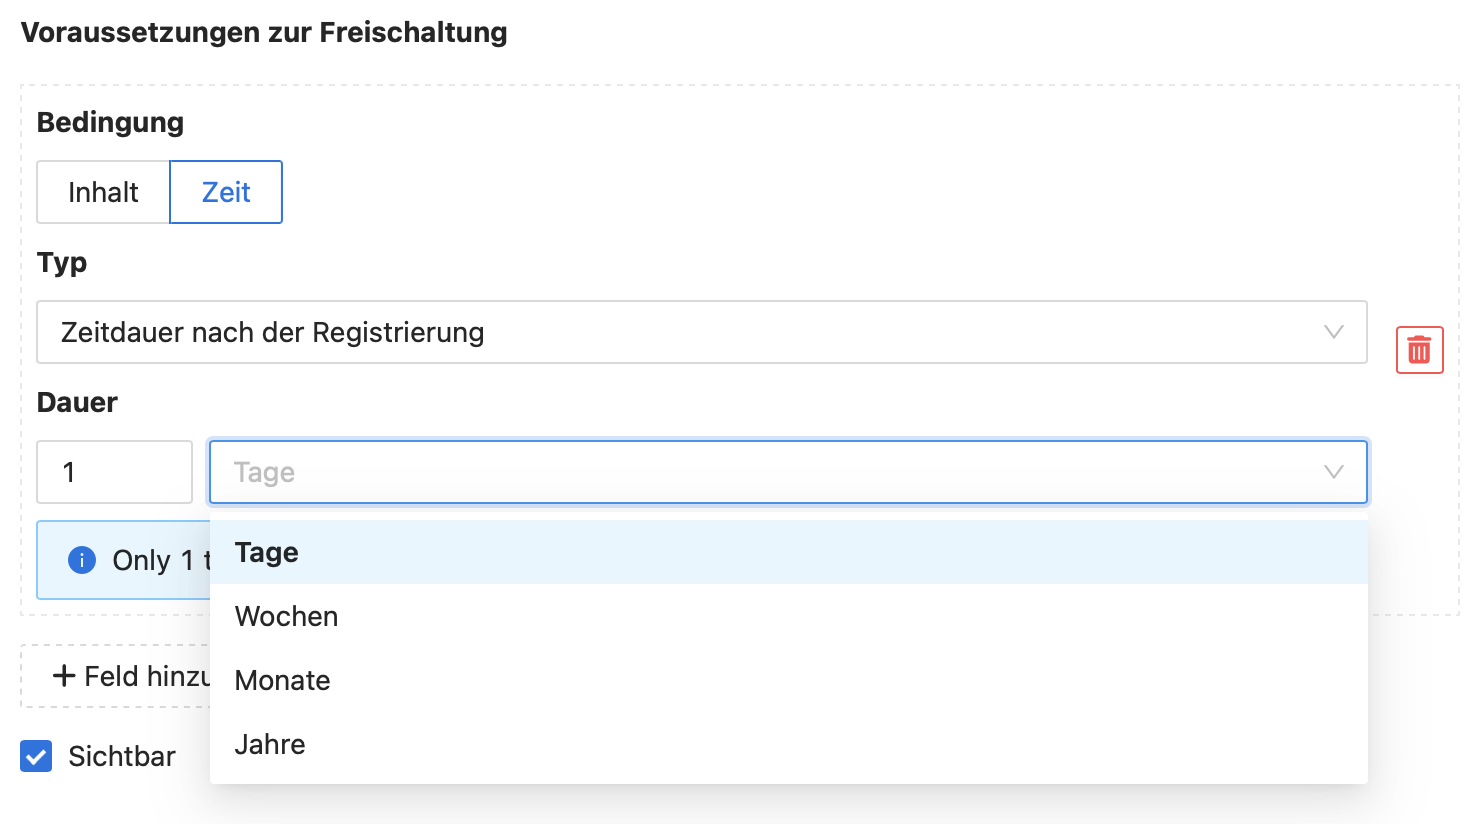Viewport: 1482px width, 824px height.
Task: Delete the condition with the red trash icon
Action: [x=1419, y=350]
